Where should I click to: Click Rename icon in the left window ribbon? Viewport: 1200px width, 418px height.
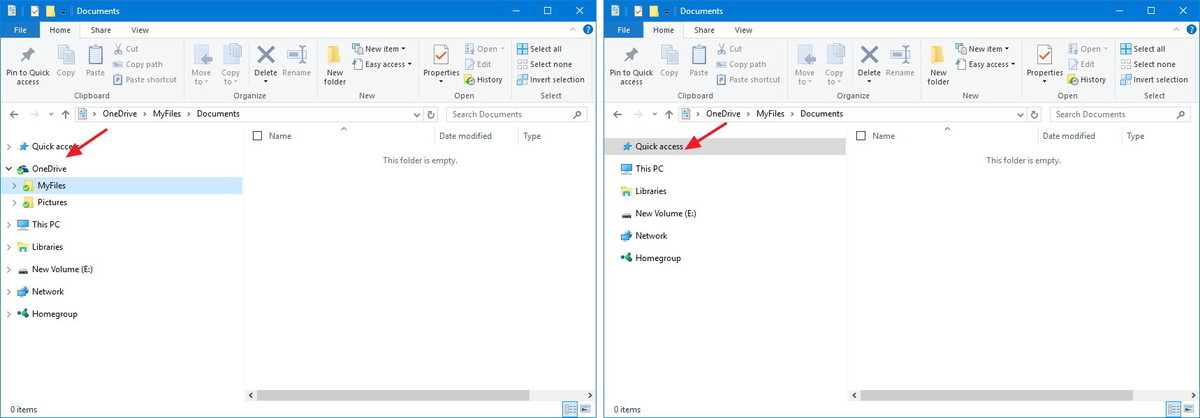click(296, 60)
